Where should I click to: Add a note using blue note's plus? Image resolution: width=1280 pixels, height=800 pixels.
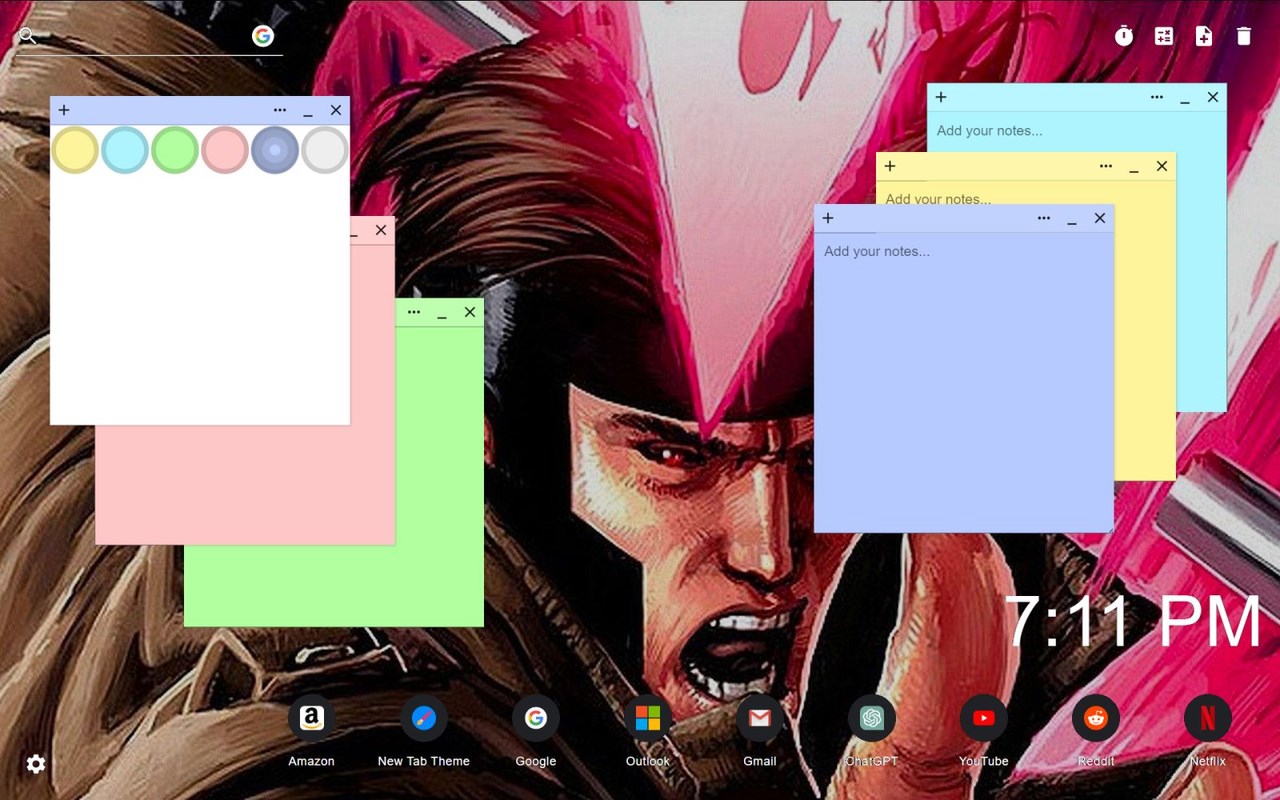pos(828,218)
